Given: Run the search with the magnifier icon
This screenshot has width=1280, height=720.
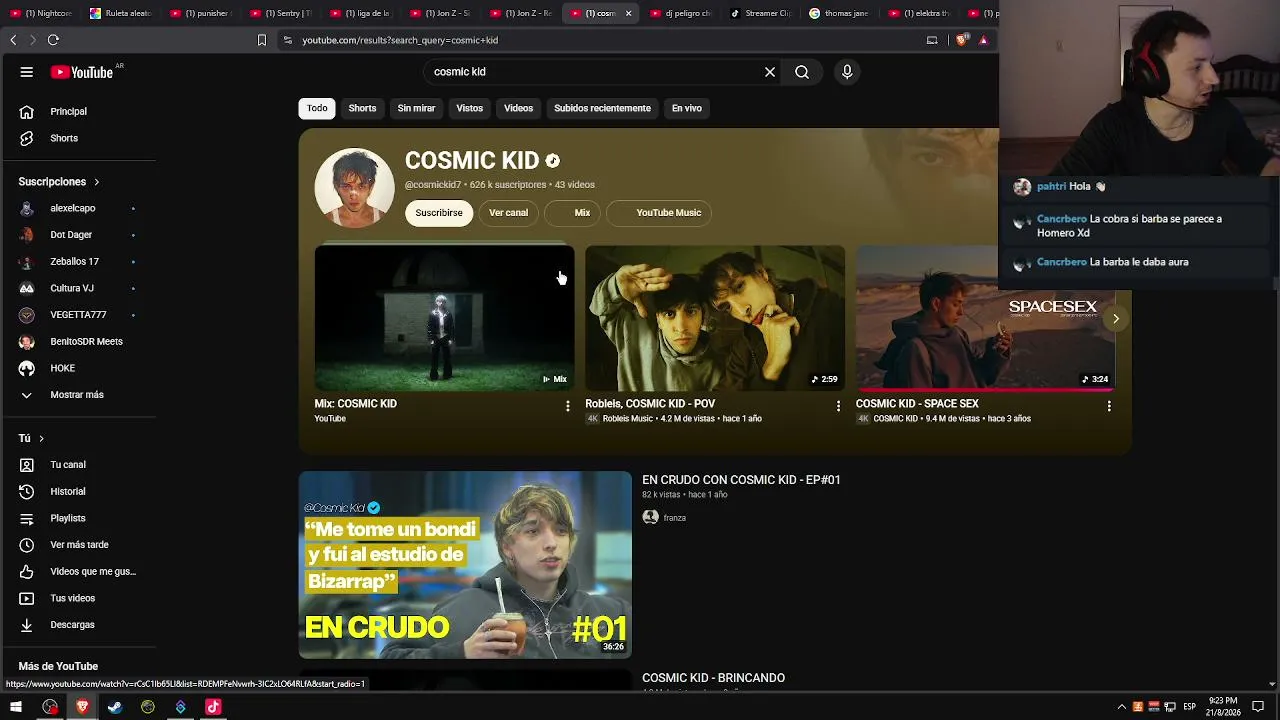Looking at the screenshot, I should tap(802, 72).
